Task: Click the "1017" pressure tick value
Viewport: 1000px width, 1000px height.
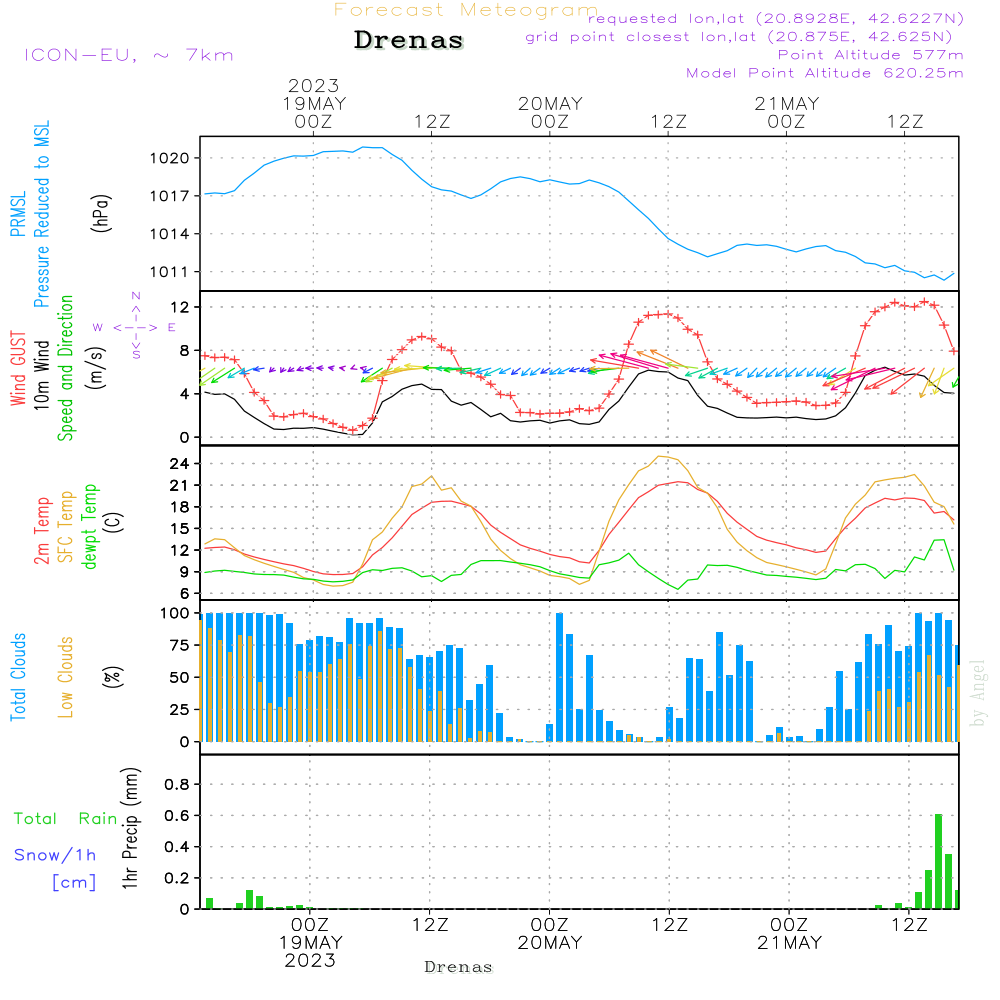Action: [x=170, y=196]
